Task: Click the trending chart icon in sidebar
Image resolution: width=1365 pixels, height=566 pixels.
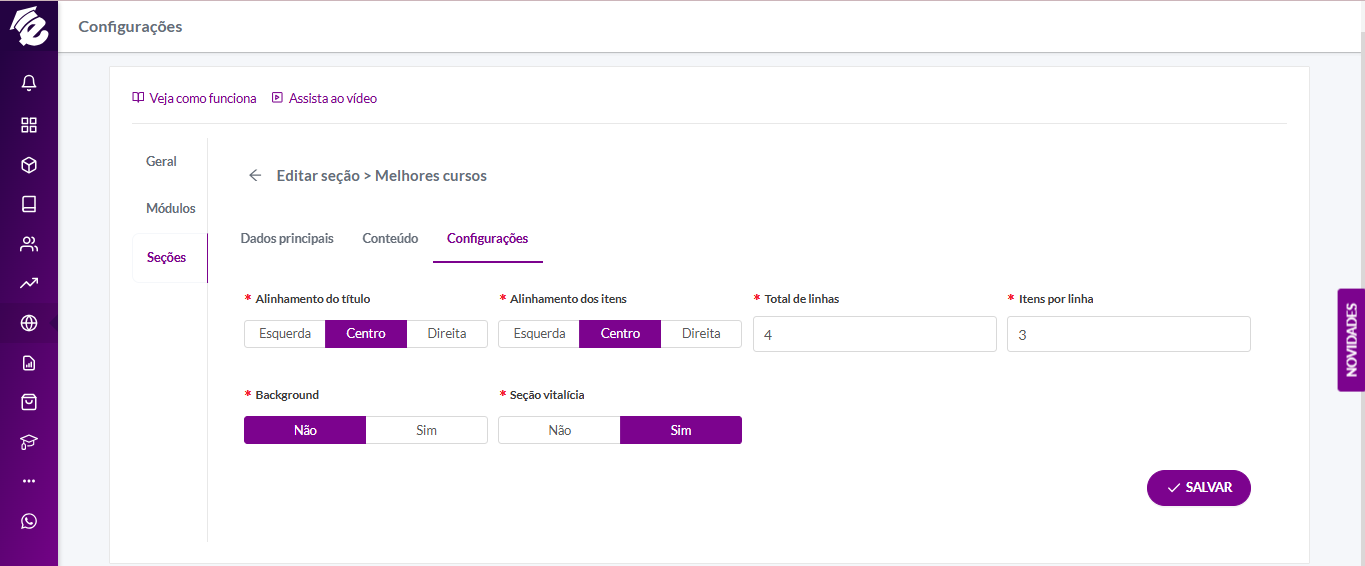Action: (x=29, y=283)
